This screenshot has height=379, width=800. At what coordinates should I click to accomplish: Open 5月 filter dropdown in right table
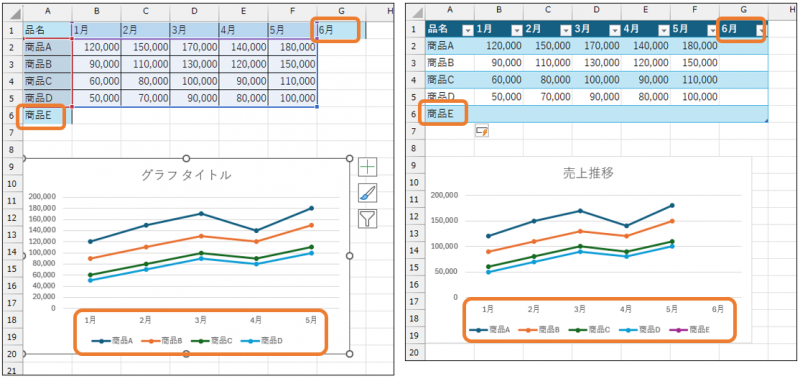pyautogui.click(x=712, y=31)
